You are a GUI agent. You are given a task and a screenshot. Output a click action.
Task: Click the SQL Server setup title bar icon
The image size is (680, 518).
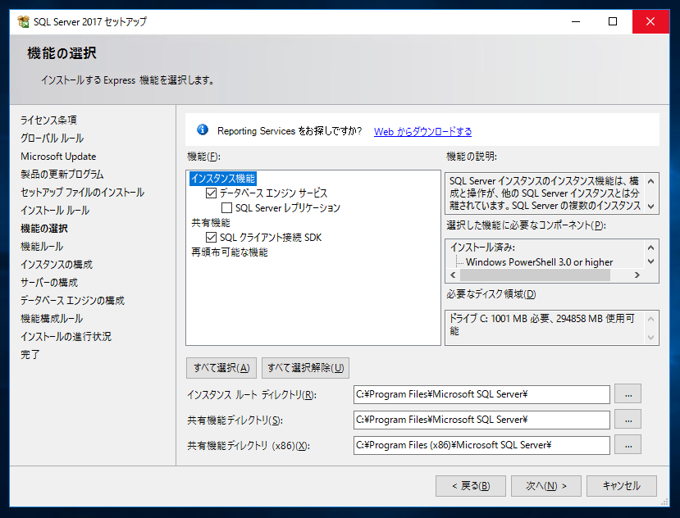(23, 21)
